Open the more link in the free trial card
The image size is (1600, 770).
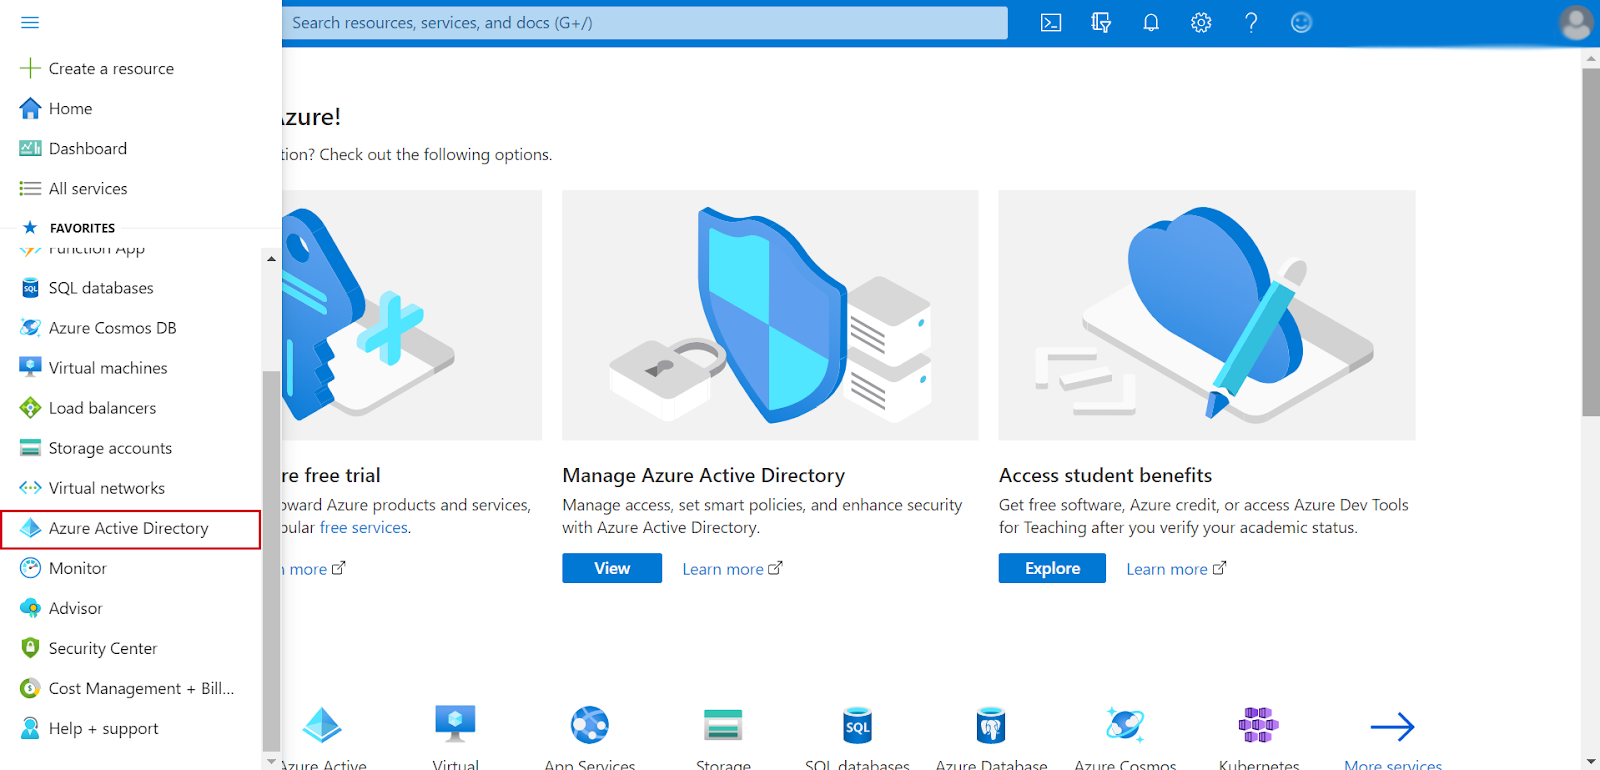point(316,569)
